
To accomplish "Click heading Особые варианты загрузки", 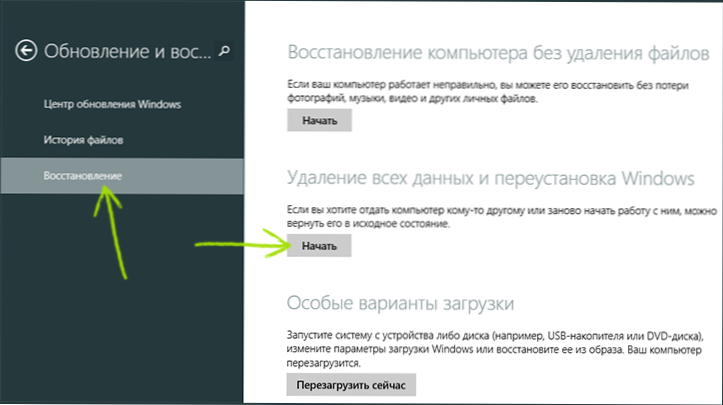I will pyautogui.click(x=400, y=303).
